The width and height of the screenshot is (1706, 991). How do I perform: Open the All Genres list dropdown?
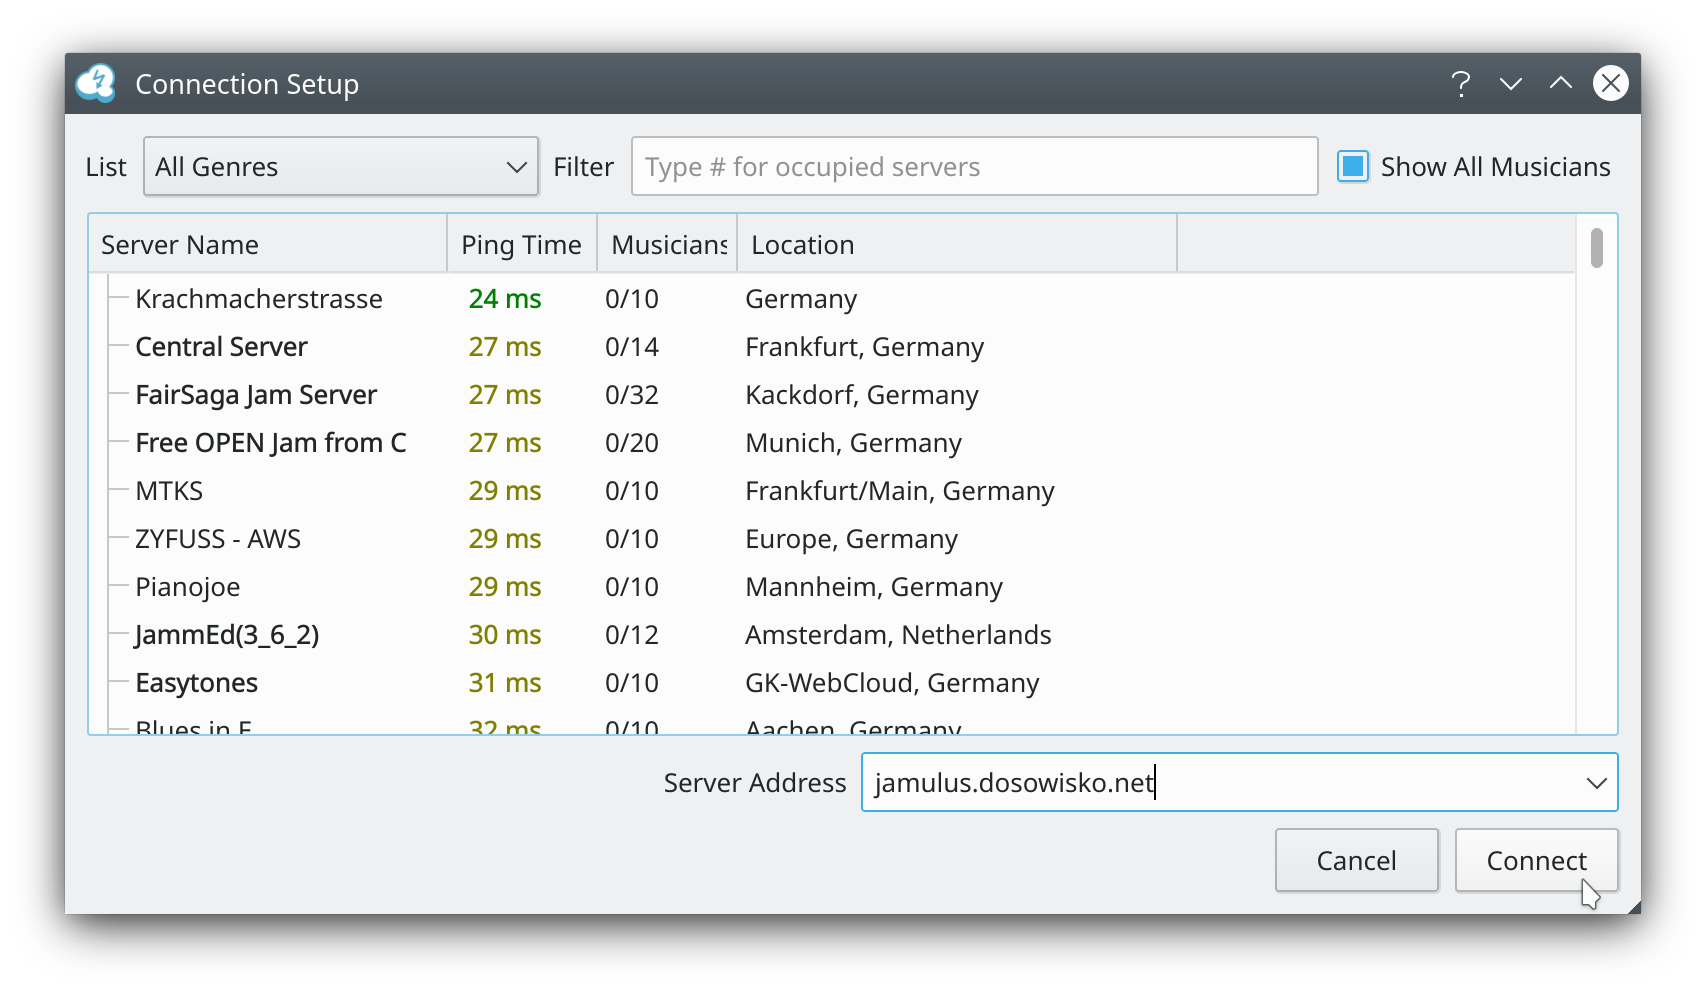341,167
